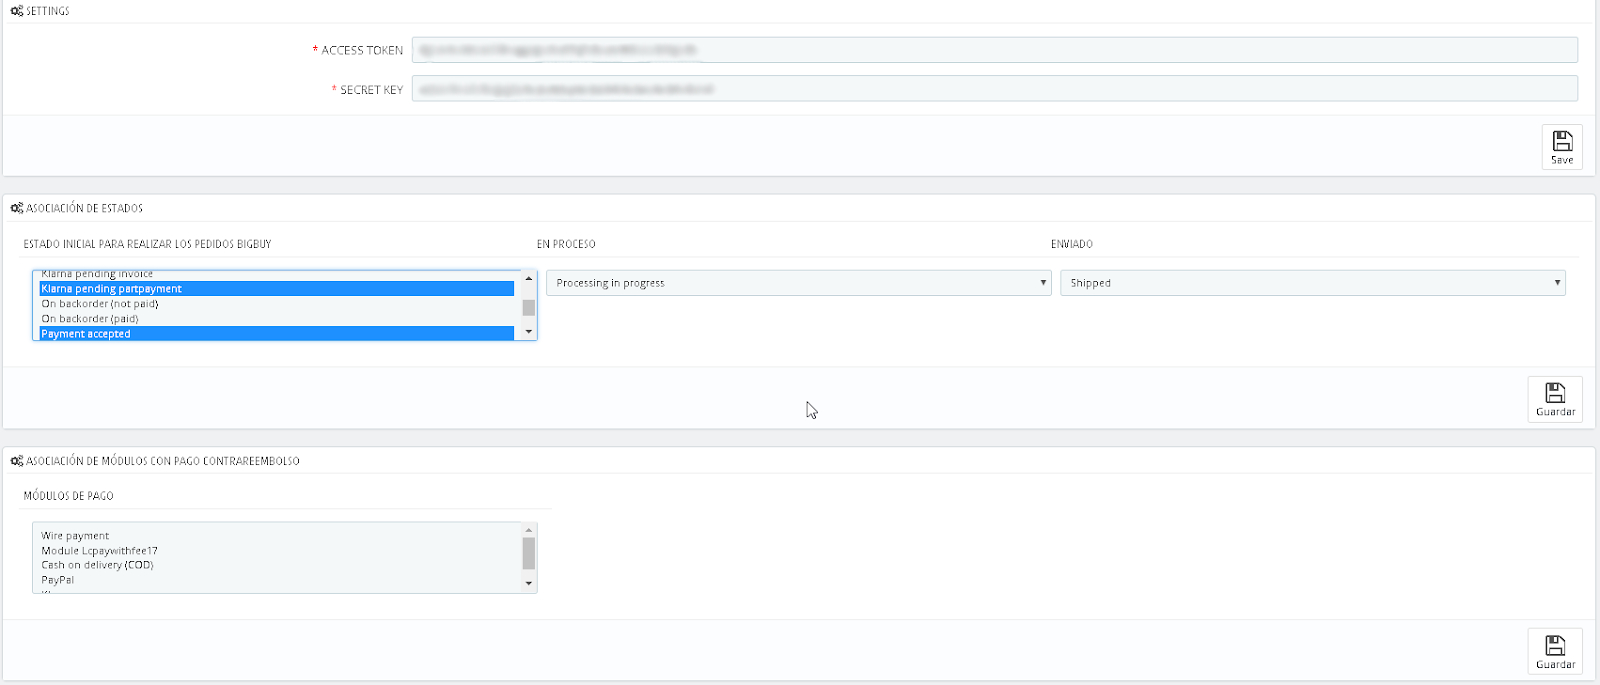Click Guardar icon in Asociación de Estados section
The image size is (1600, 685).
tap(1555, 393)
